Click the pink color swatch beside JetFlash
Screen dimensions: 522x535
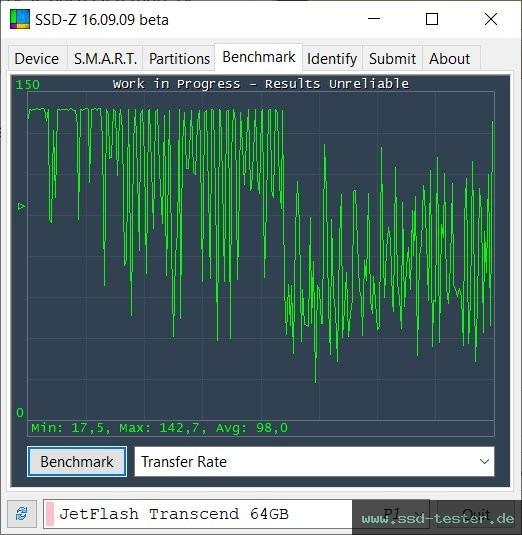point(50,514)
